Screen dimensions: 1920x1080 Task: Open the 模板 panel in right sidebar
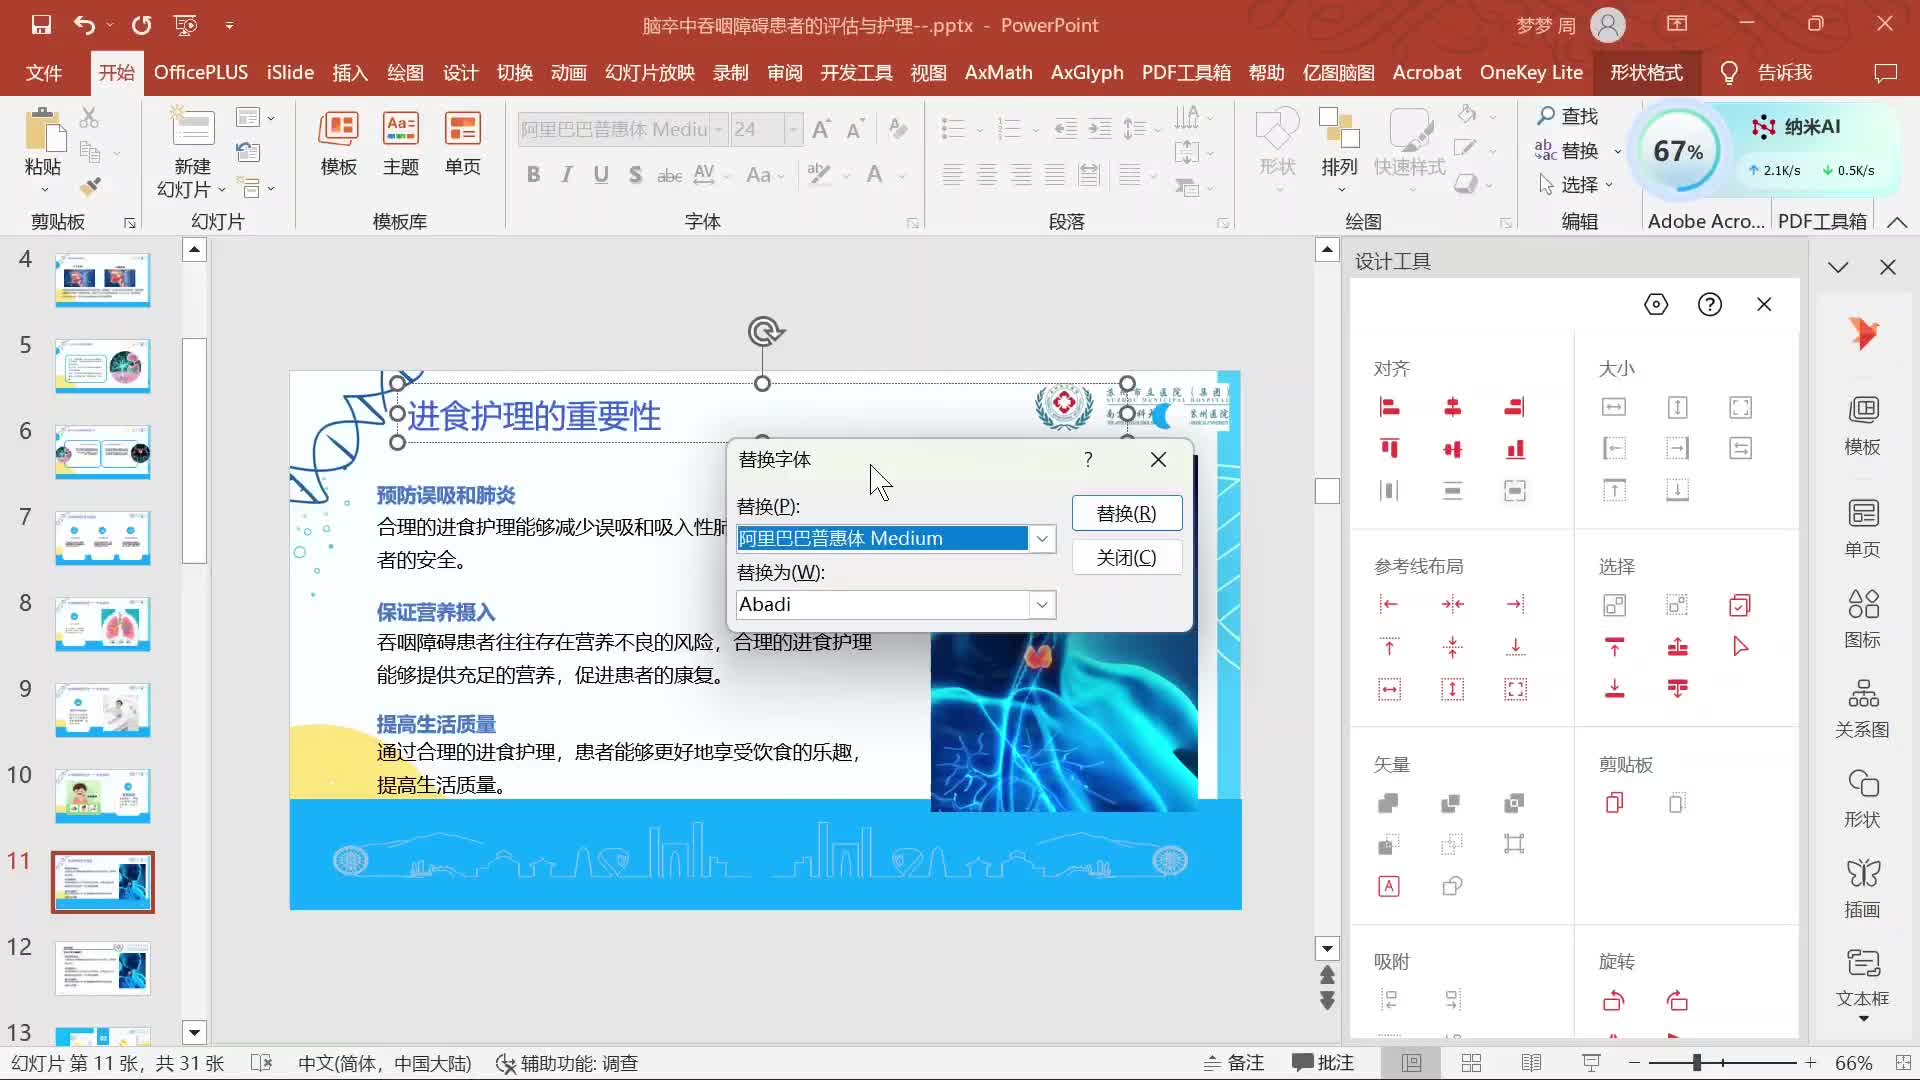[1862, 425]
